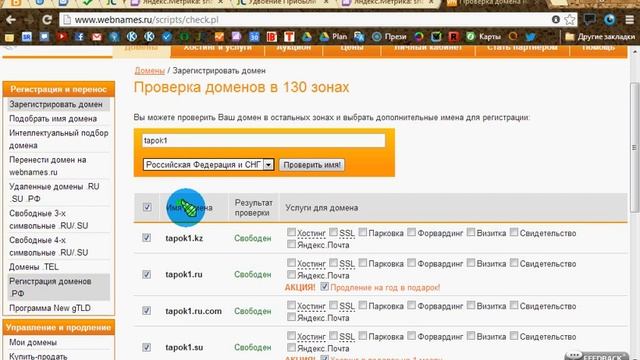Open Подобрать имя домена sidebar link
Screen dimensions: 640x360
[x=53, y=119]
